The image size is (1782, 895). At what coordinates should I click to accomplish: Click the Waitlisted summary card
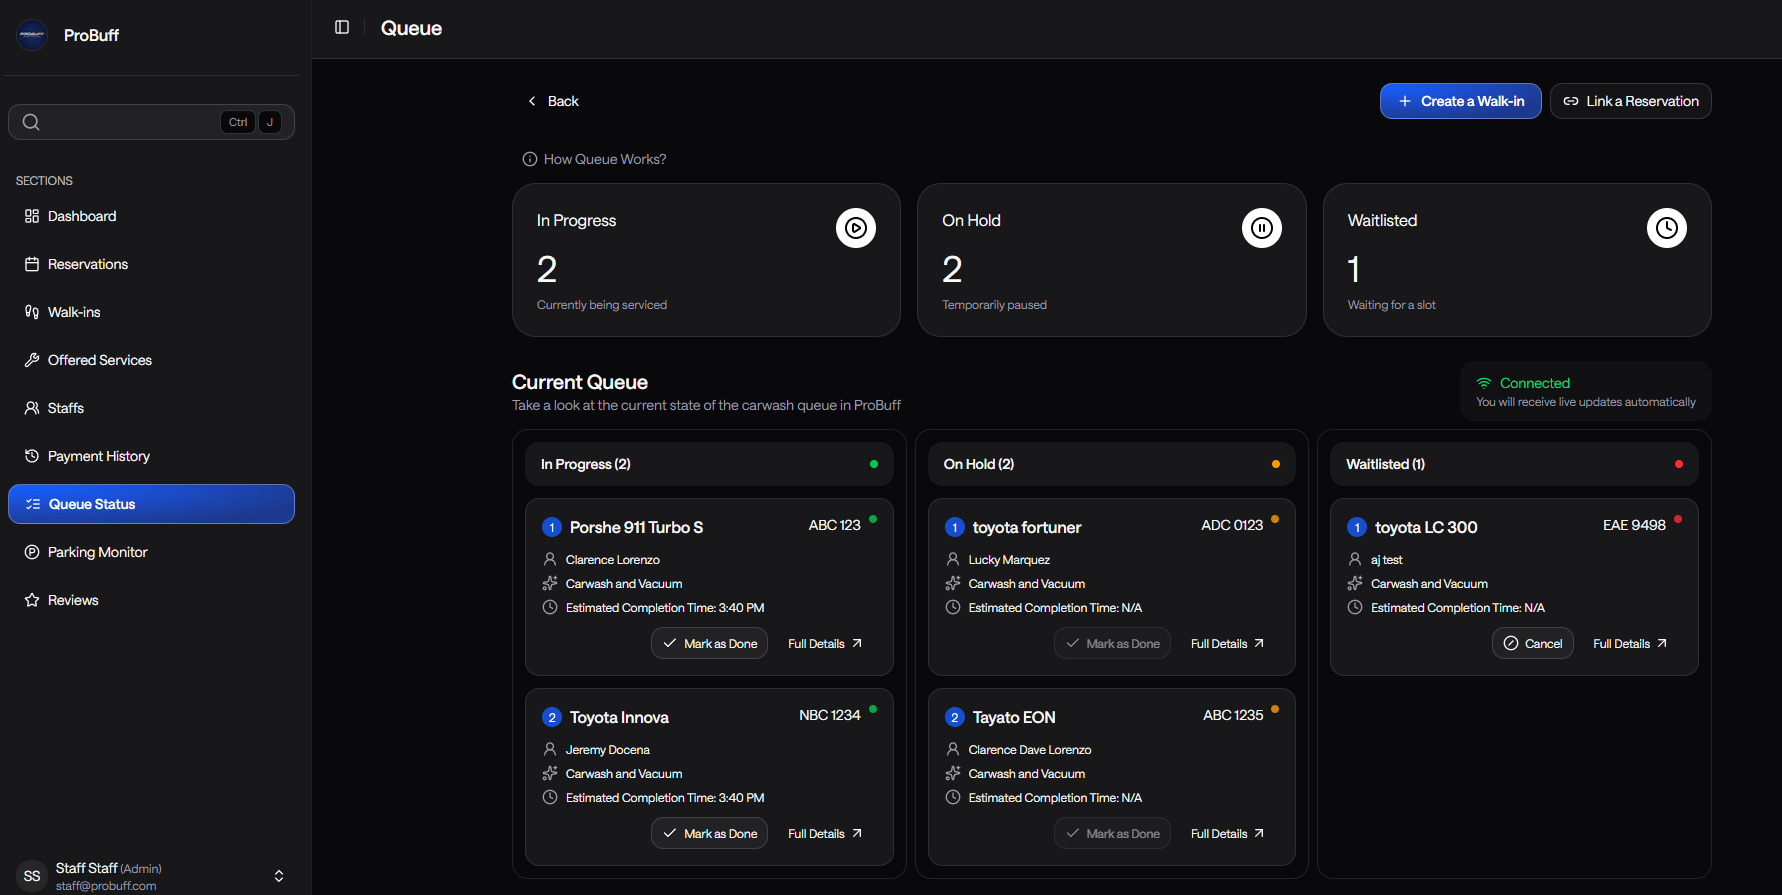(x=1517, y=260)
